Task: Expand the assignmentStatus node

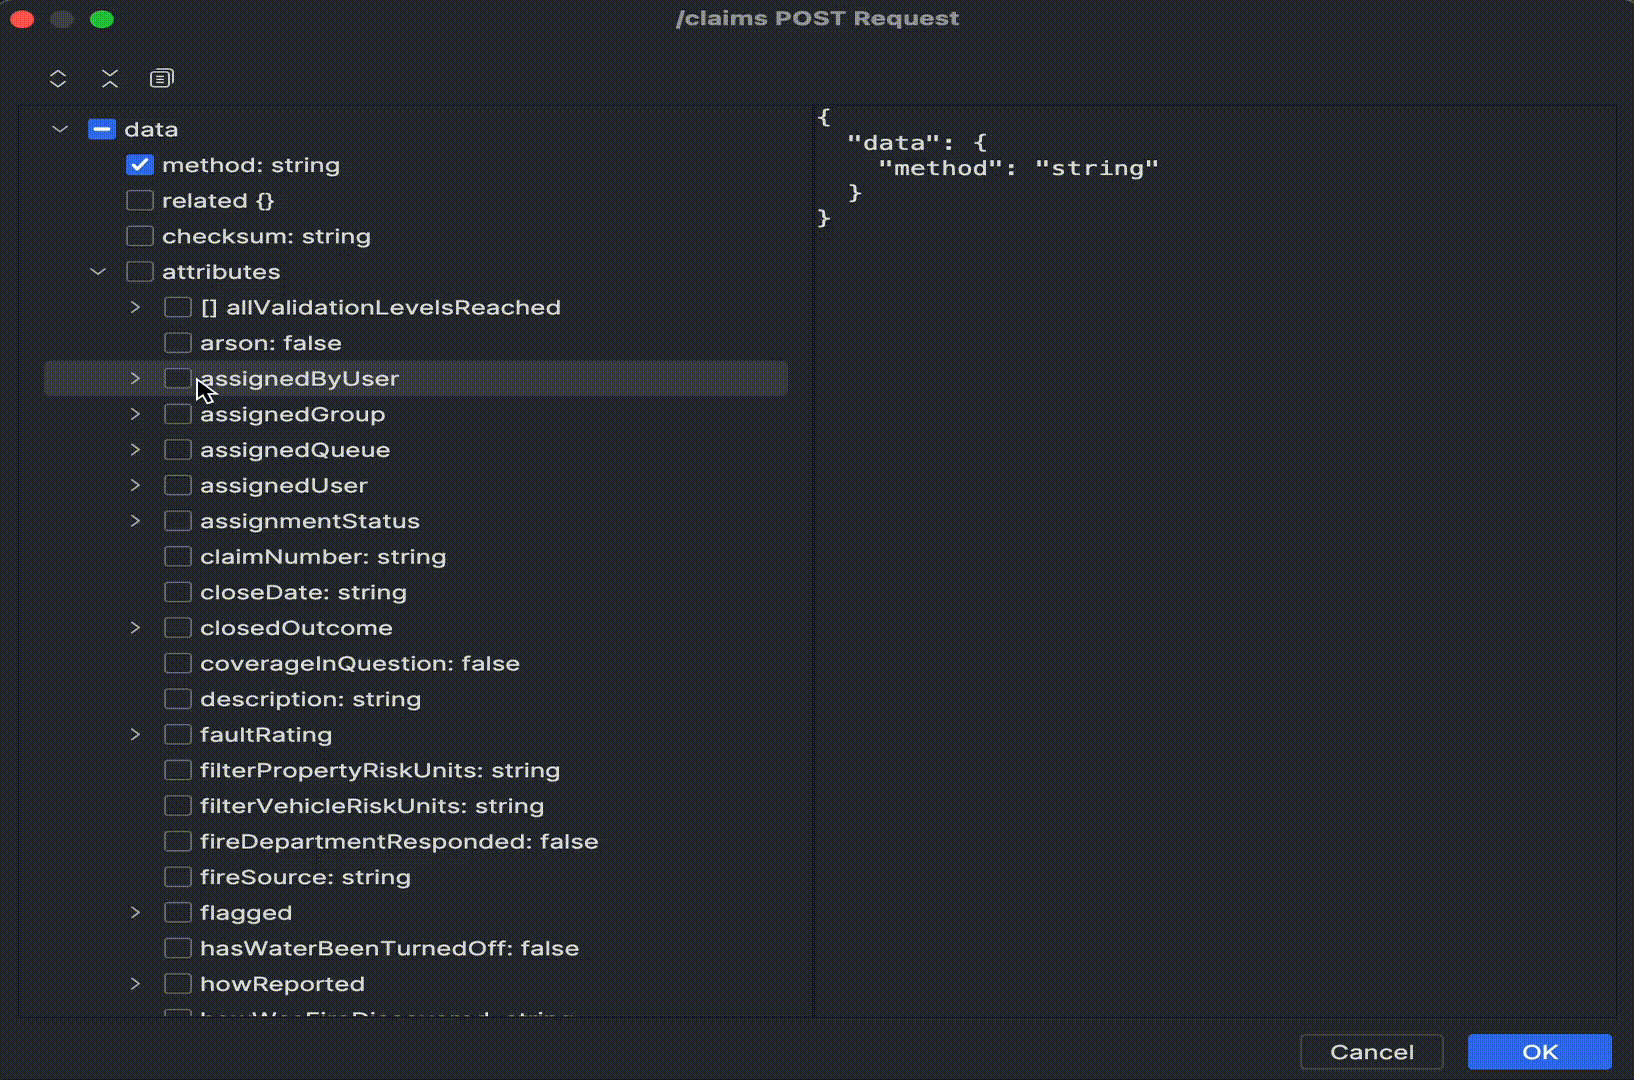Action: coord(135,521)
